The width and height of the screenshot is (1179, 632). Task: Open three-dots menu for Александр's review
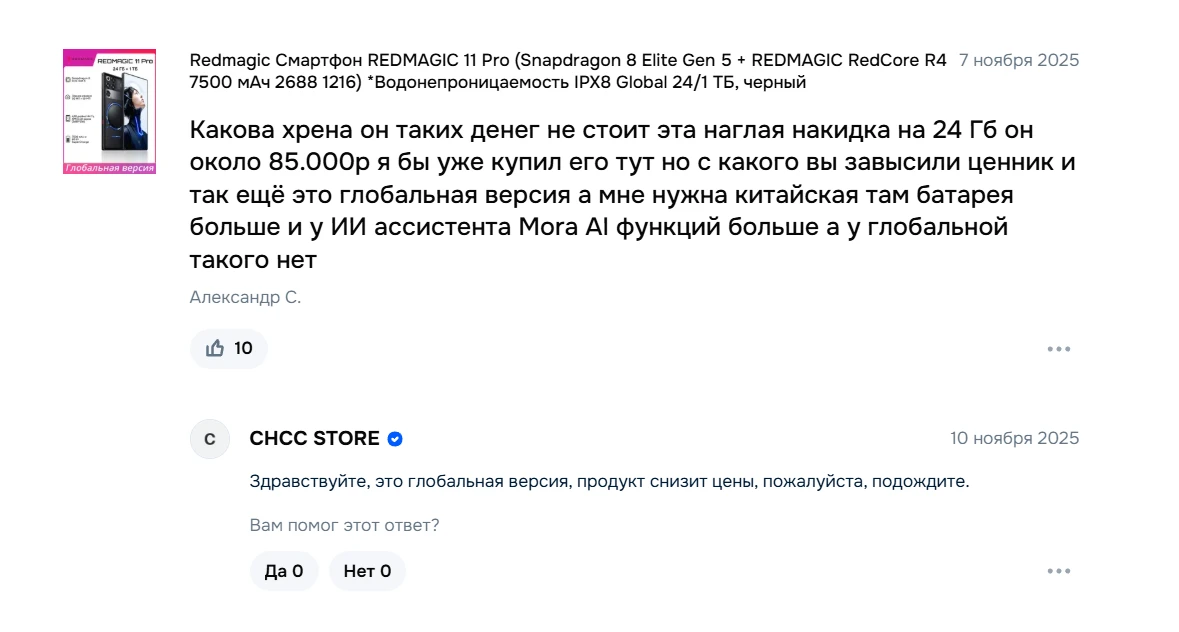1059,349
